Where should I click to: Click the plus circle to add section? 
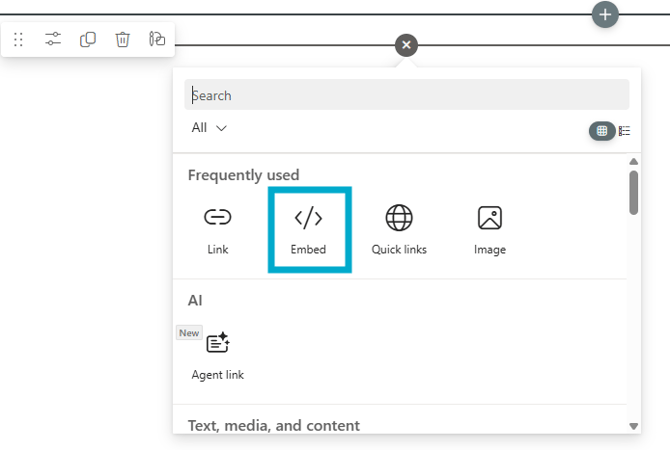[605, 15]
